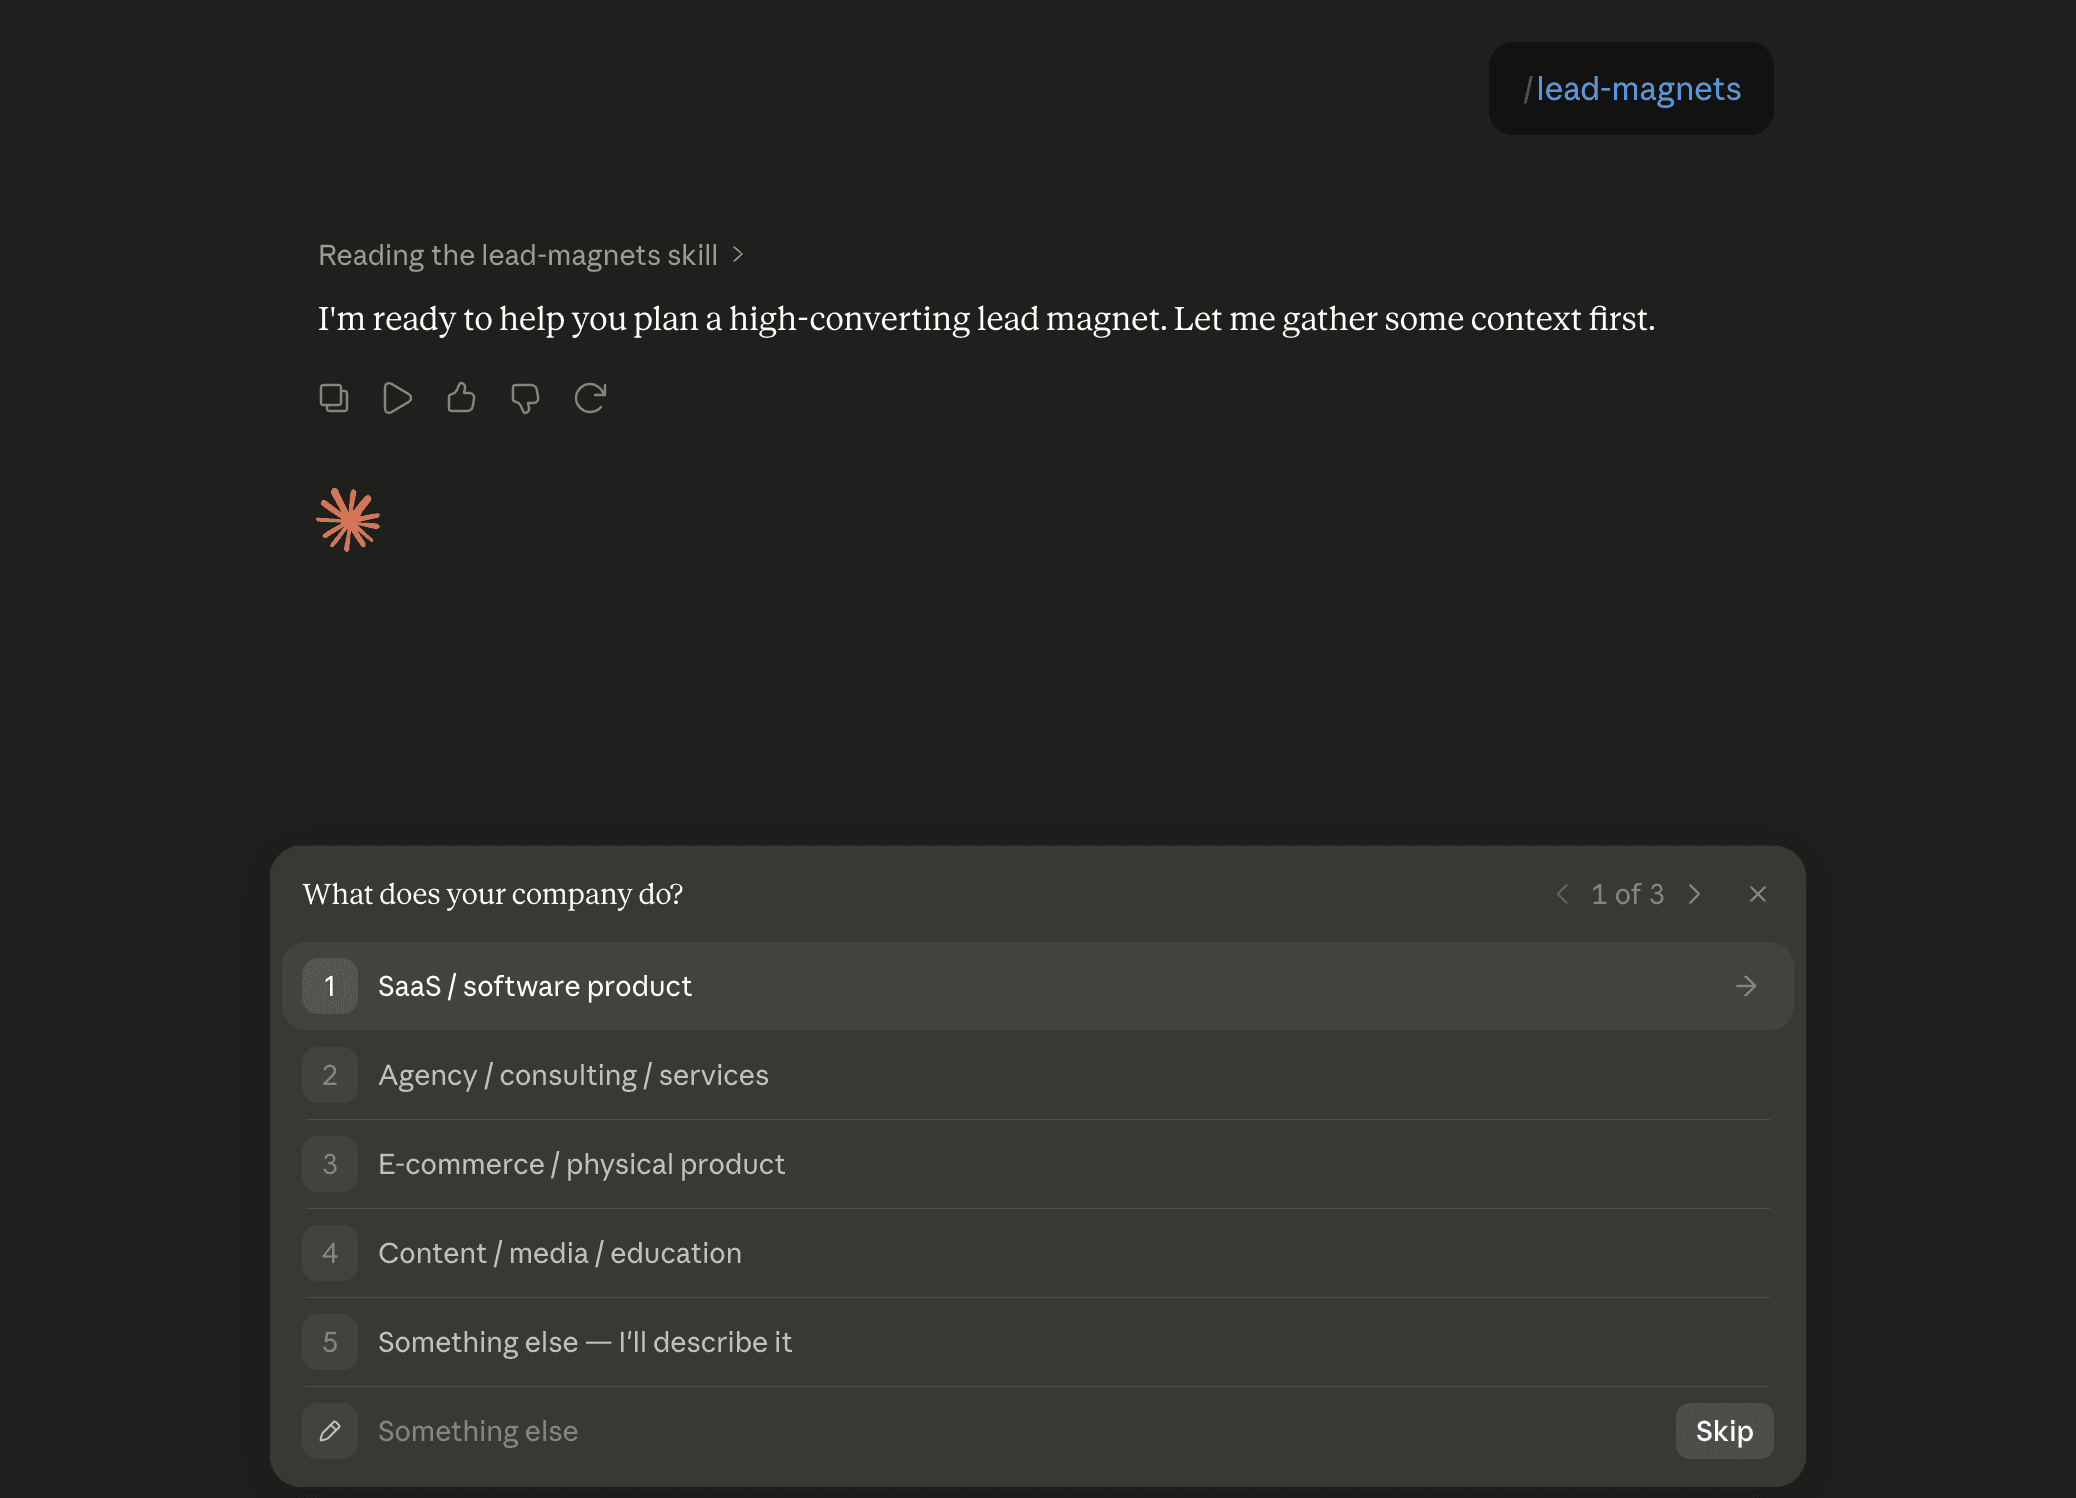Go to previous question with left chevron
2076x1498 pixels.
pyautogui.click(x=1562, y=894)
